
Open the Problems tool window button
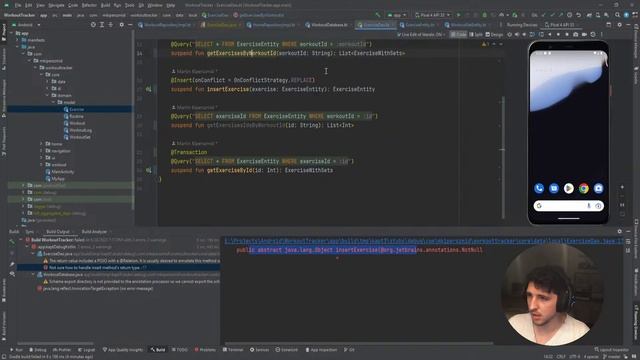point(205,350)
